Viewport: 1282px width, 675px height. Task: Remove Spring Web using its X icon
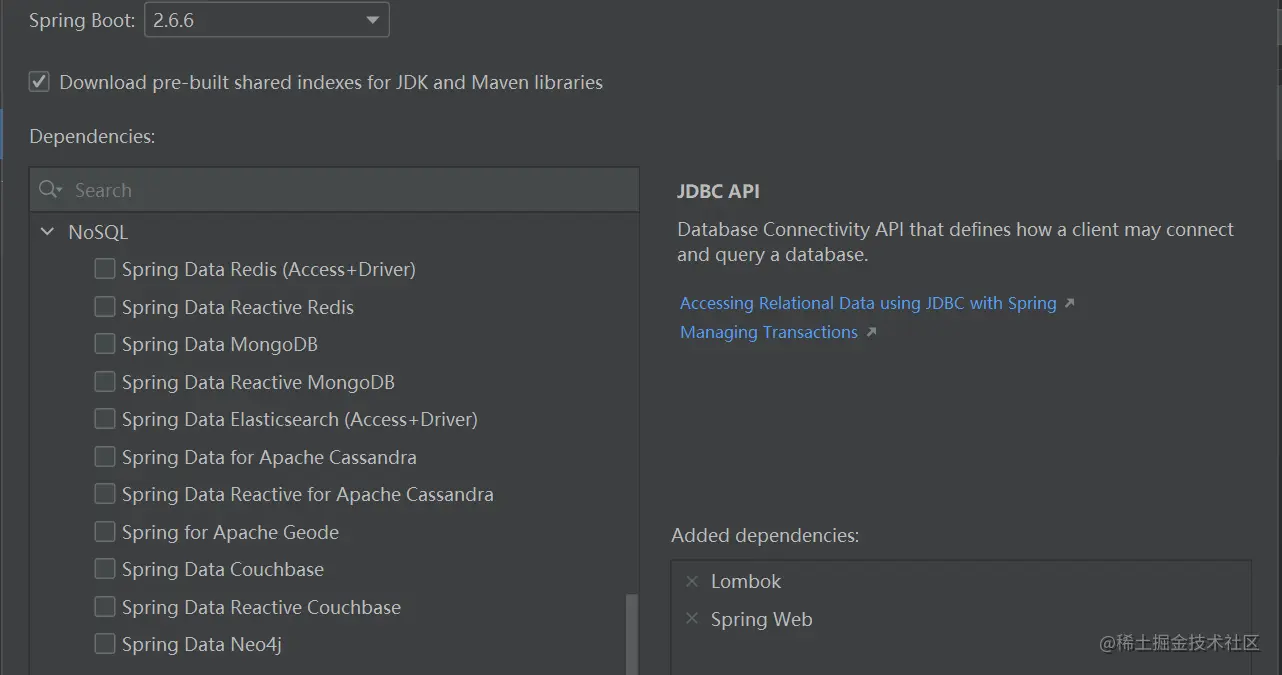pyautogui.click(x=692, y=619)
